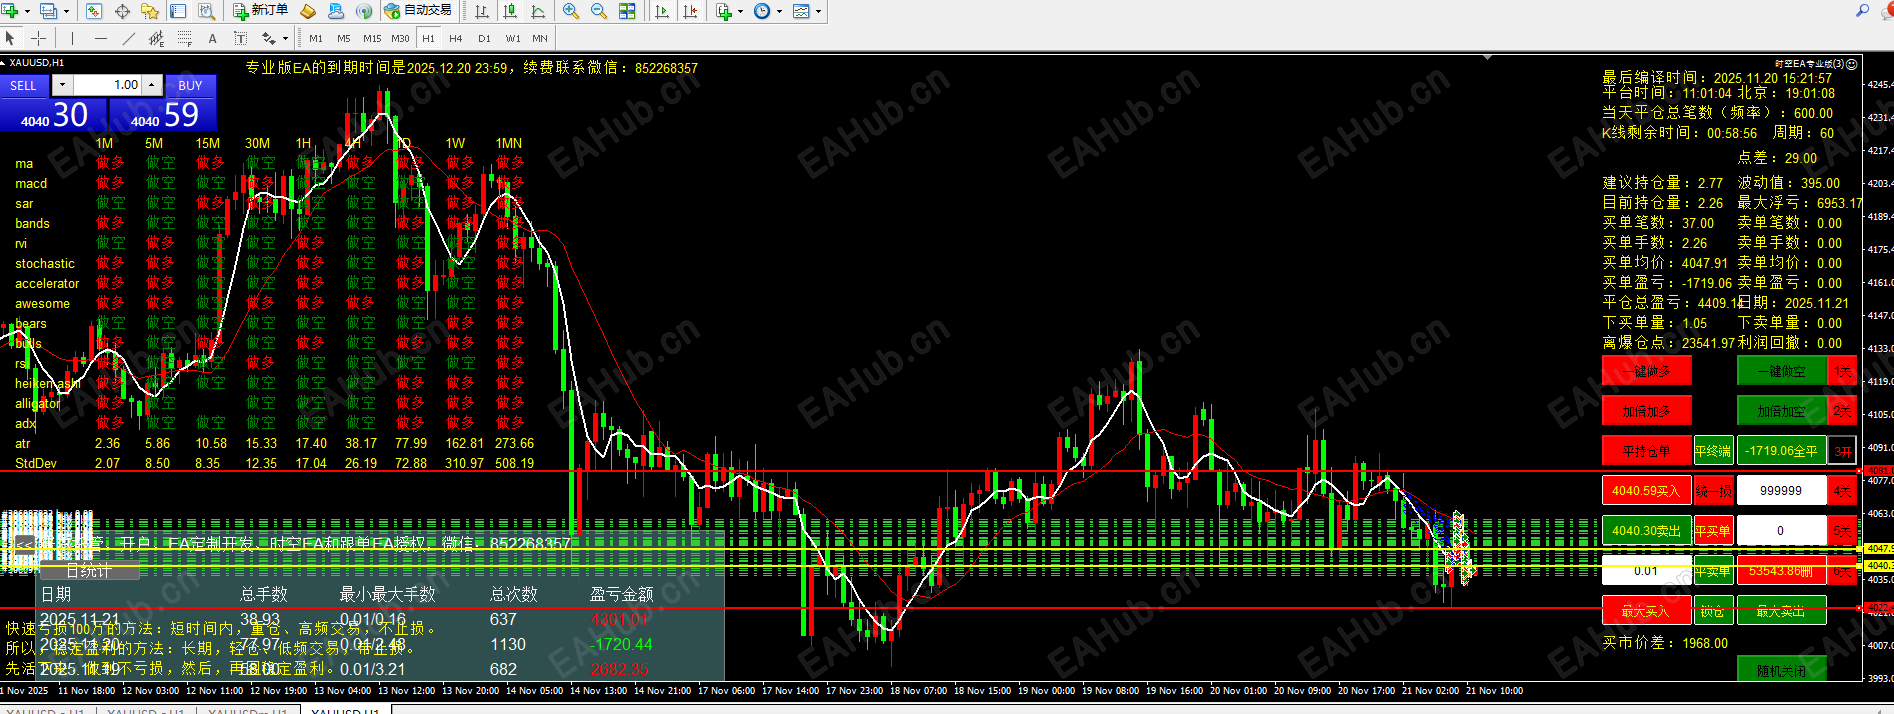
Task: Switch timeframe to H4
Action: click(456, 38)
